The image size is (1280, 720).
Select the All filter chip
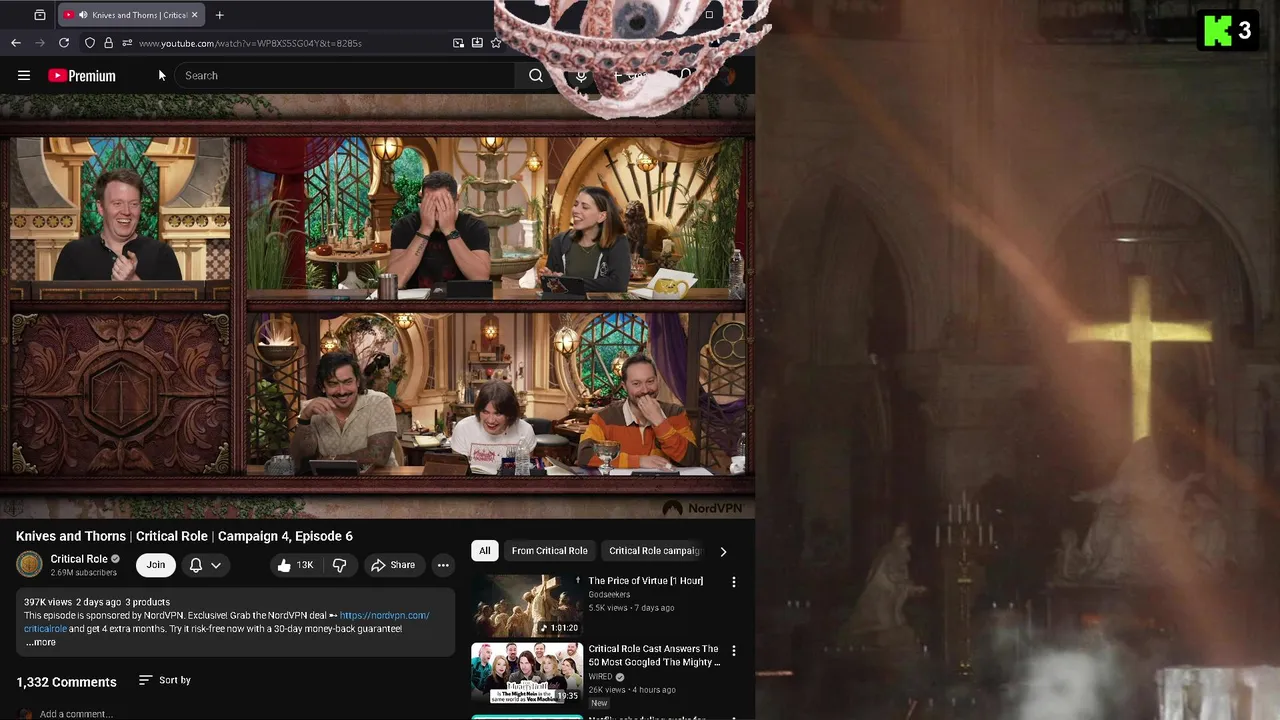click(484, 551)
